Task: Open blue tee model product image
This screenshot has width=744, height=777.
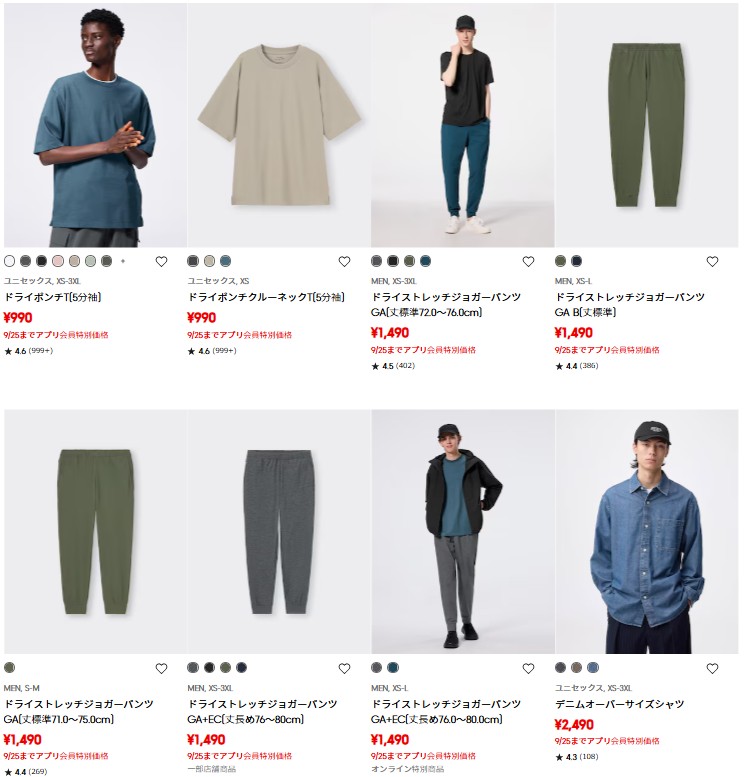Action: click(x=96, y=125)
